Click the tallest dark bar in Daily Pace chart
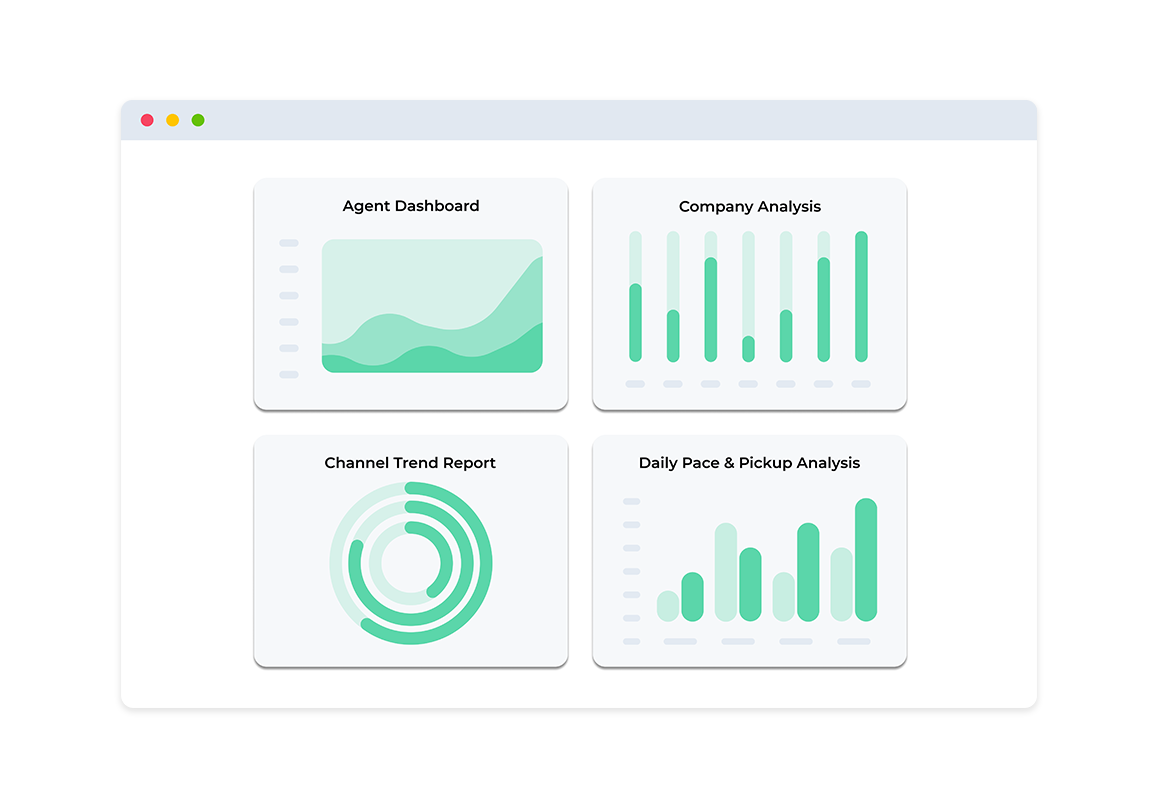 click(866, 559)
